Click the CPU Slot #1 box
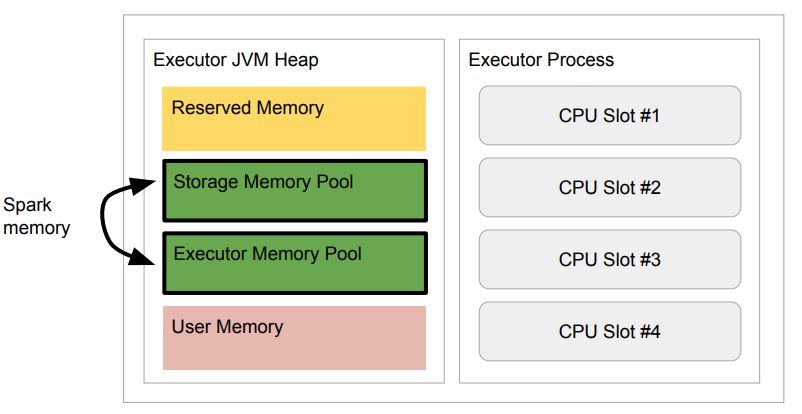 click(609, 115)
